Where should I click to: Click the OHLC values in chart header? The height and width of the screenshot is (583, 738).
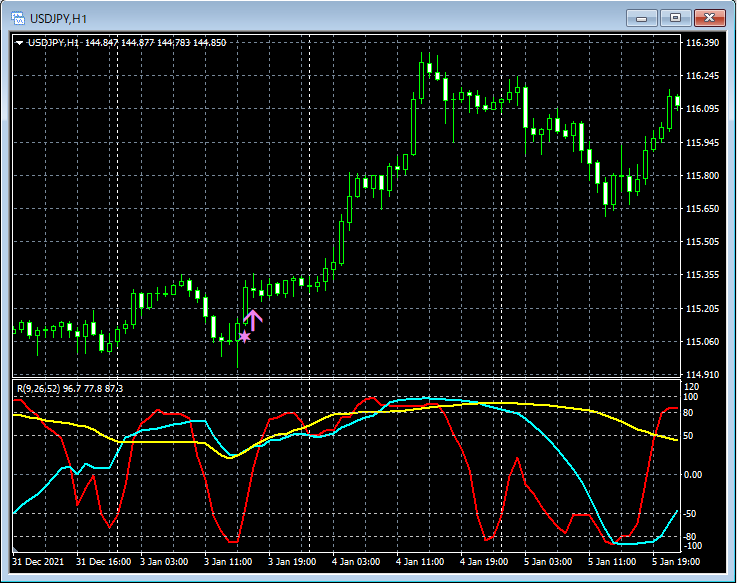[x=156, y=43]
